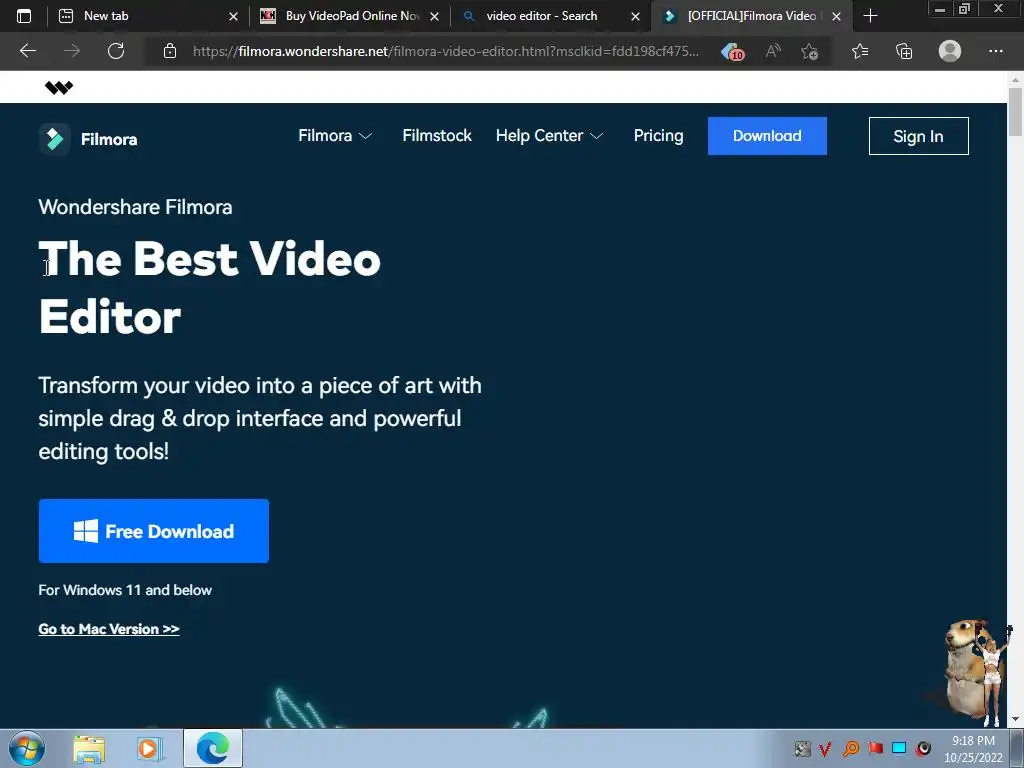
Task: Open Favorites list icon
Action: coord(860,51)
